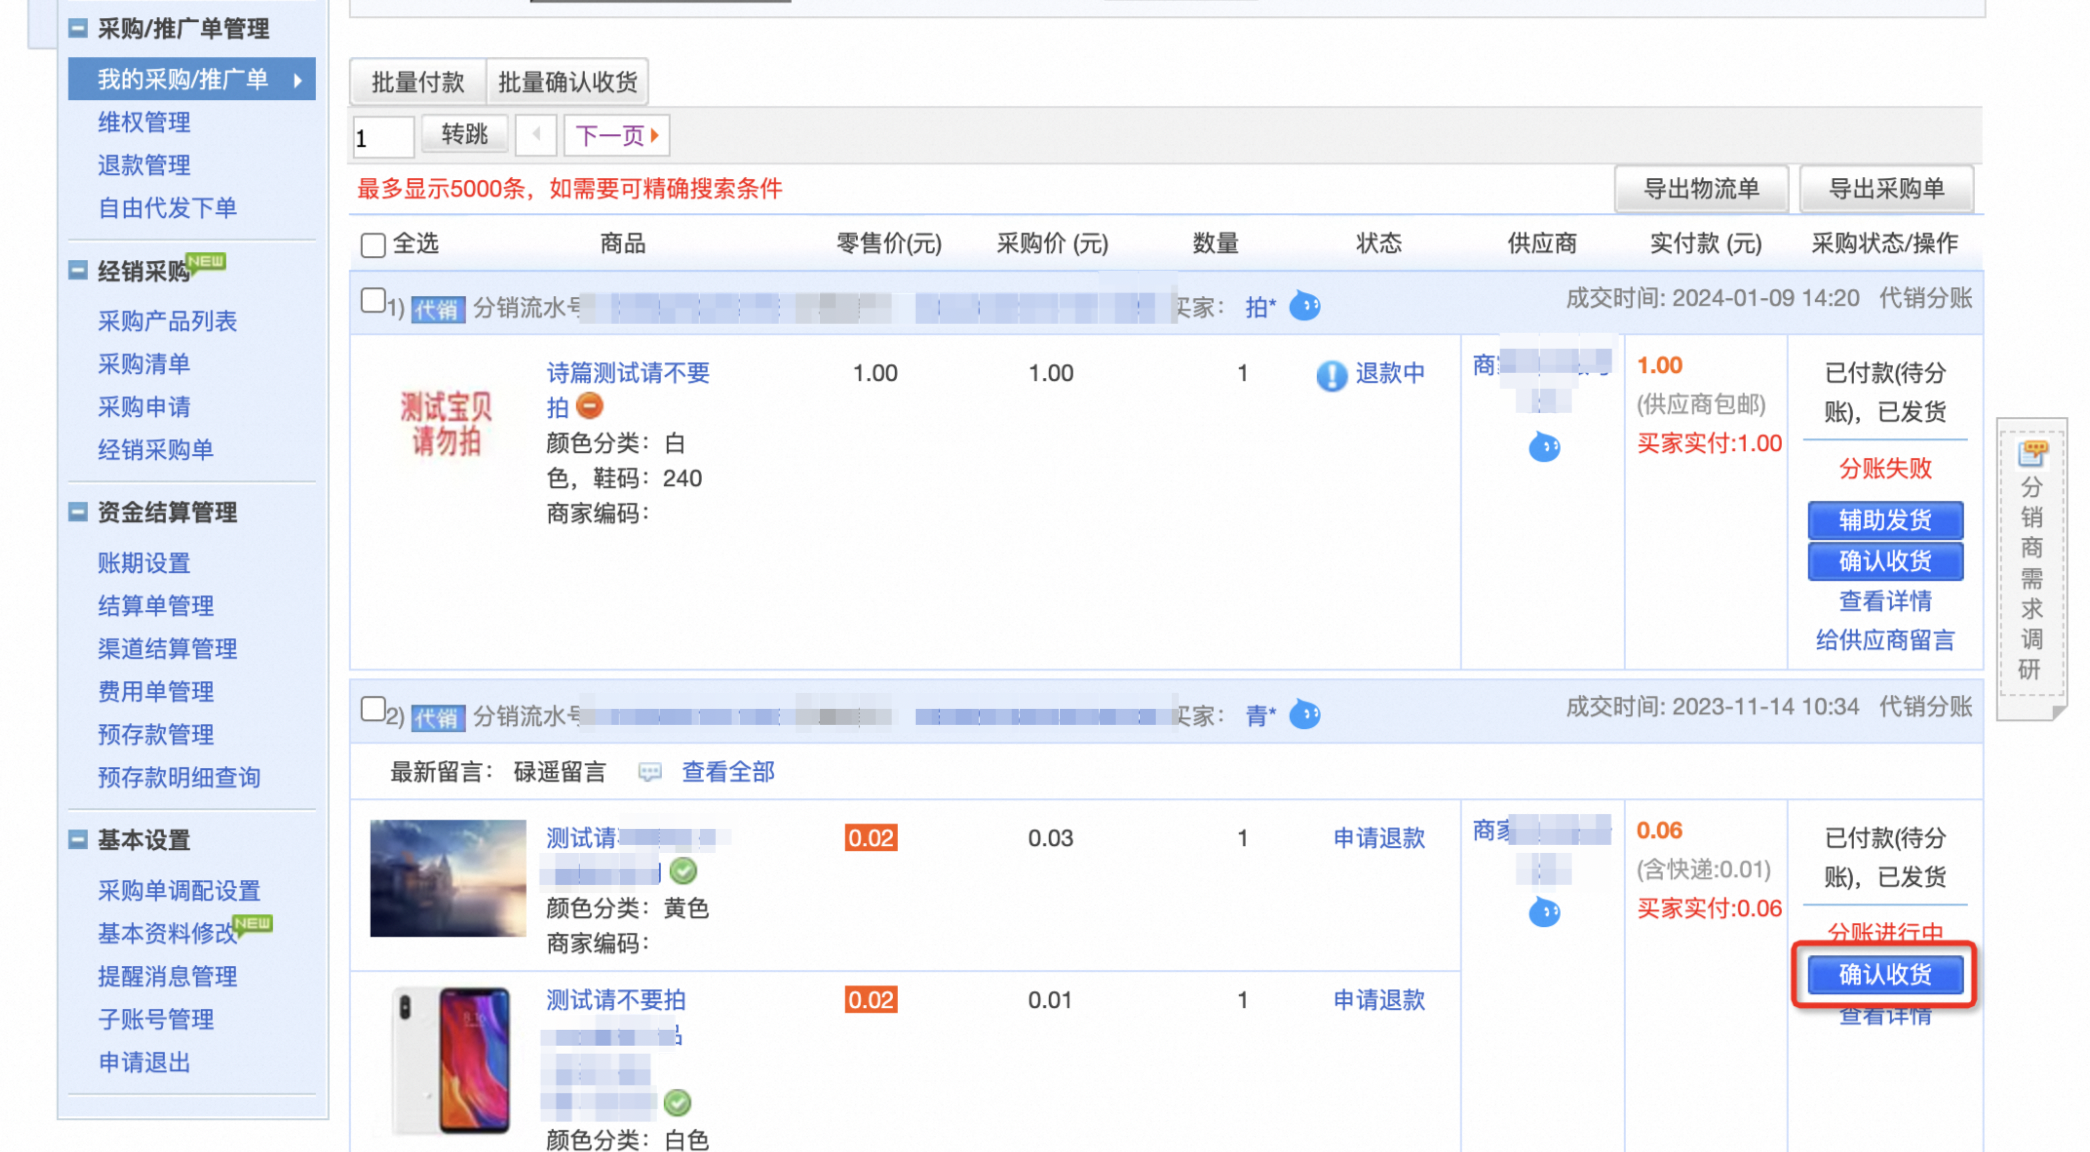The height and width of the screenshot is (1152, 2090).
Task: Go to 采购产品列表
Action: coord(167,321)
